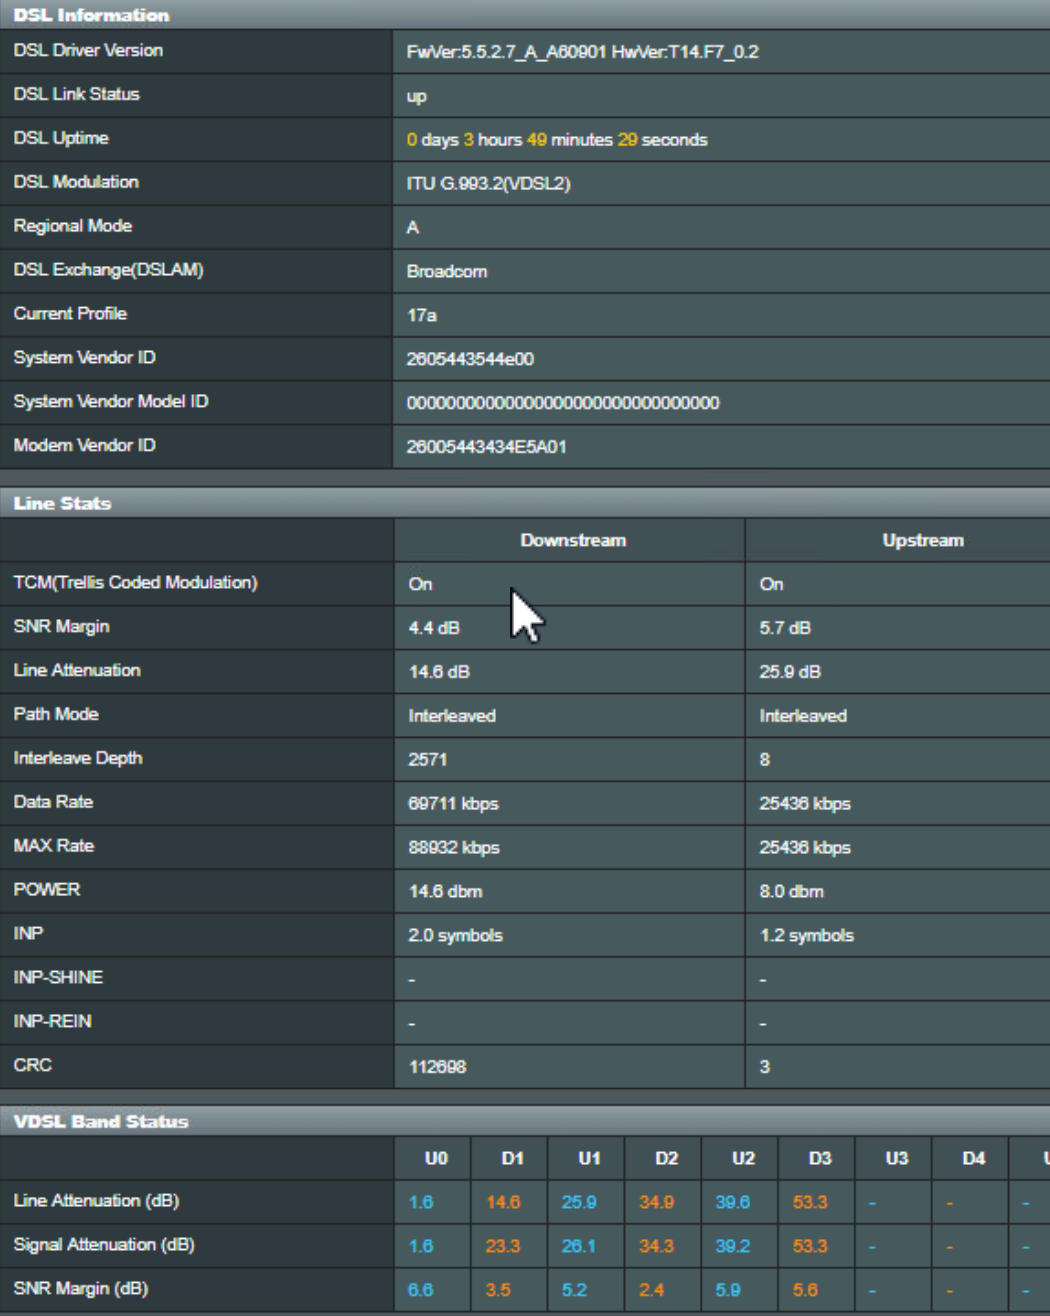Click the downstream Data Rate 69711 kbps
Screen dimensions: 1050x1316
click(453, 804)
